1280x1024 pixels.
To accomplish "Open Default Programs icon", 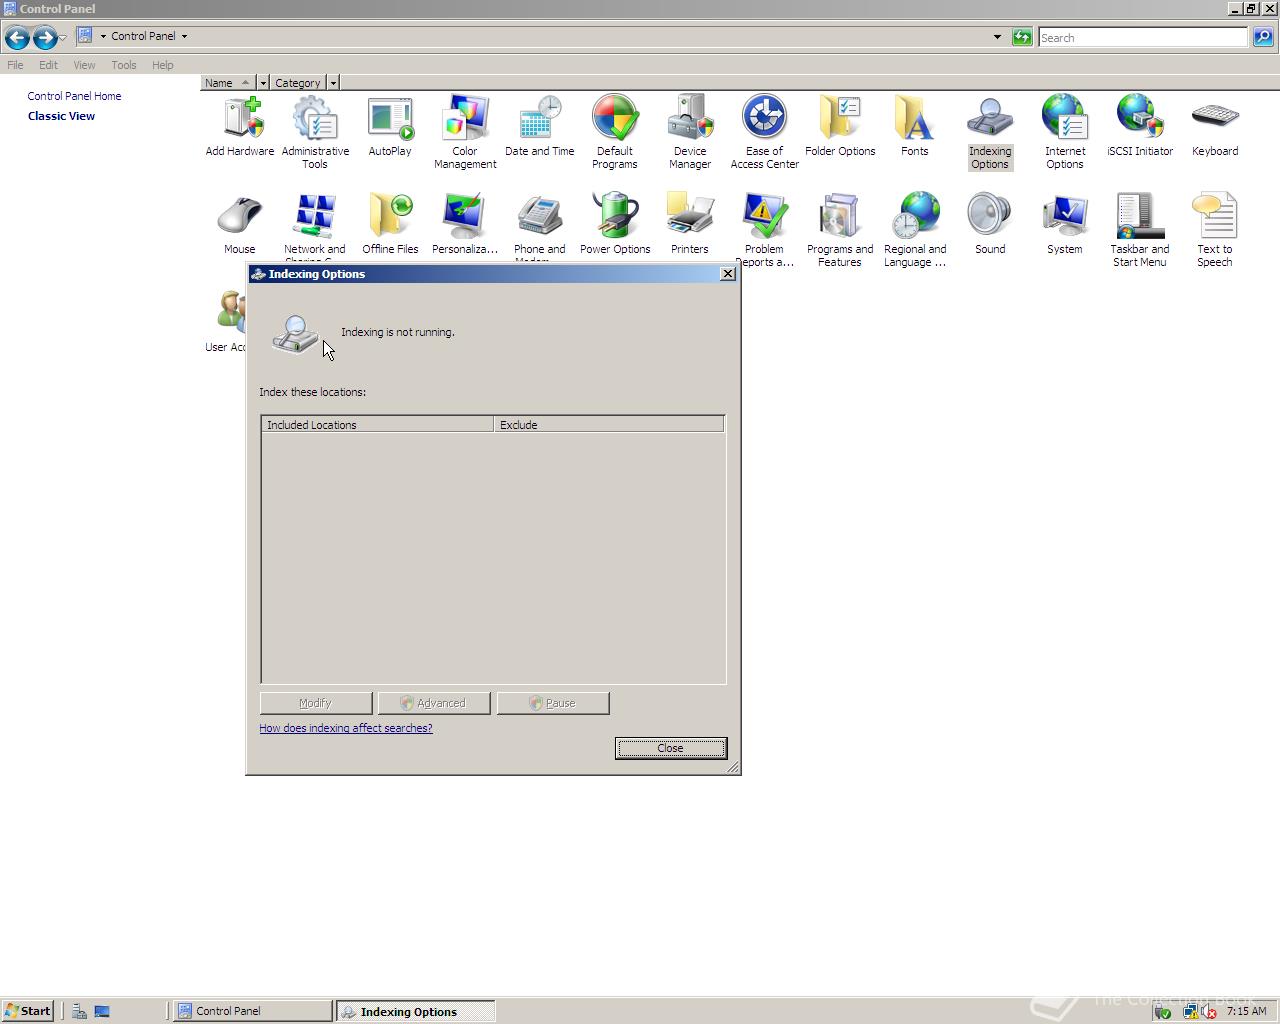I will pos(615,131).
